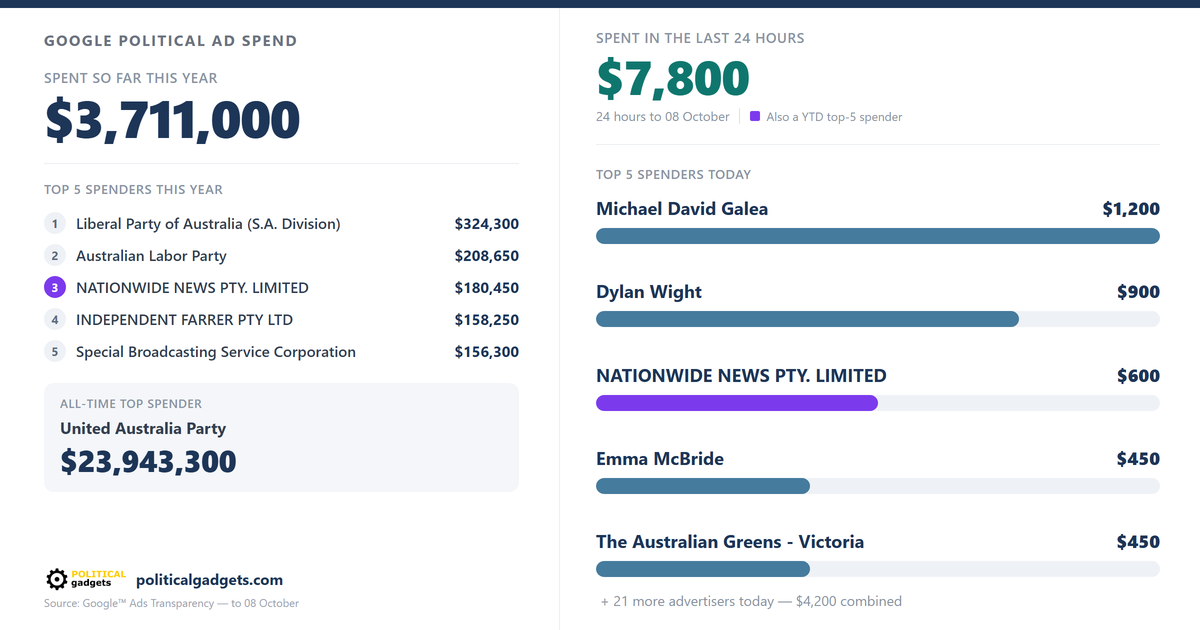Select Emma McBride's $450 amount

[x=1138, y=459]
